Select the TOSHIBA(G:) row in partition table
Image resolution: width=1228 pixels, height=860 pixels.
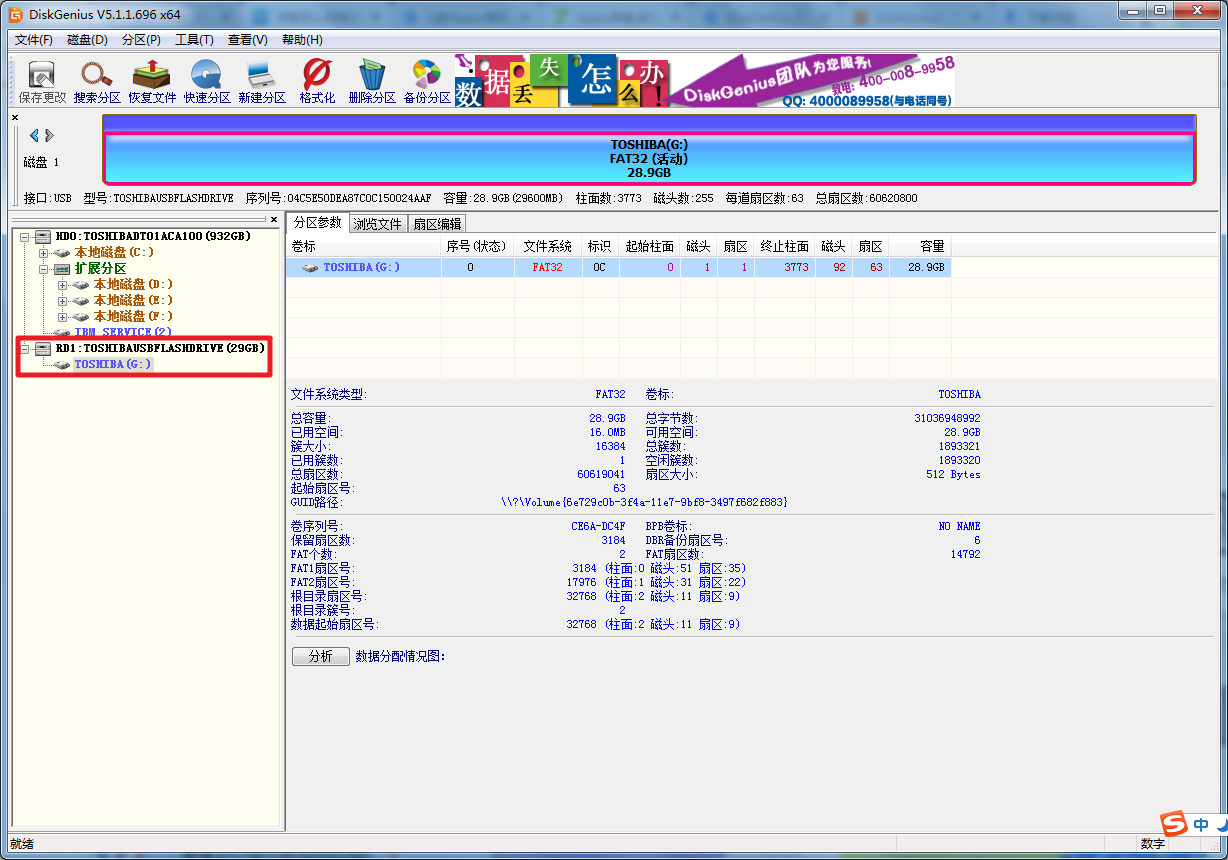(x=619, y=268)
